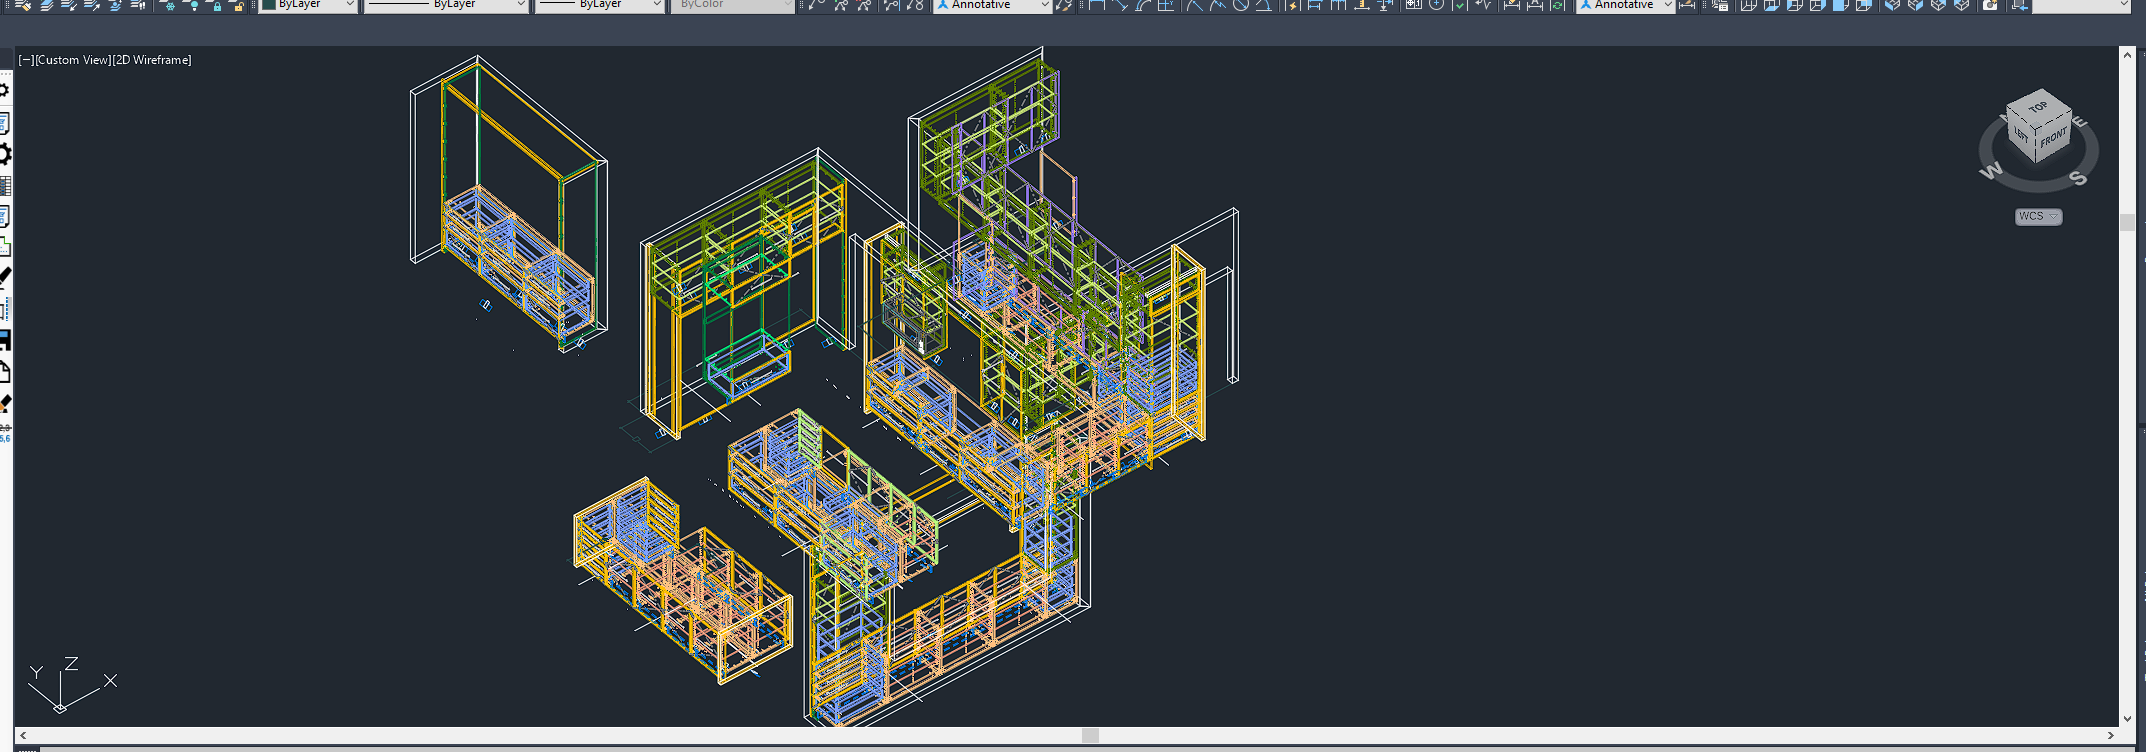Click the S compass direction on the ViewCube
2146x752 pixels.
click(x=2079, y=178)
